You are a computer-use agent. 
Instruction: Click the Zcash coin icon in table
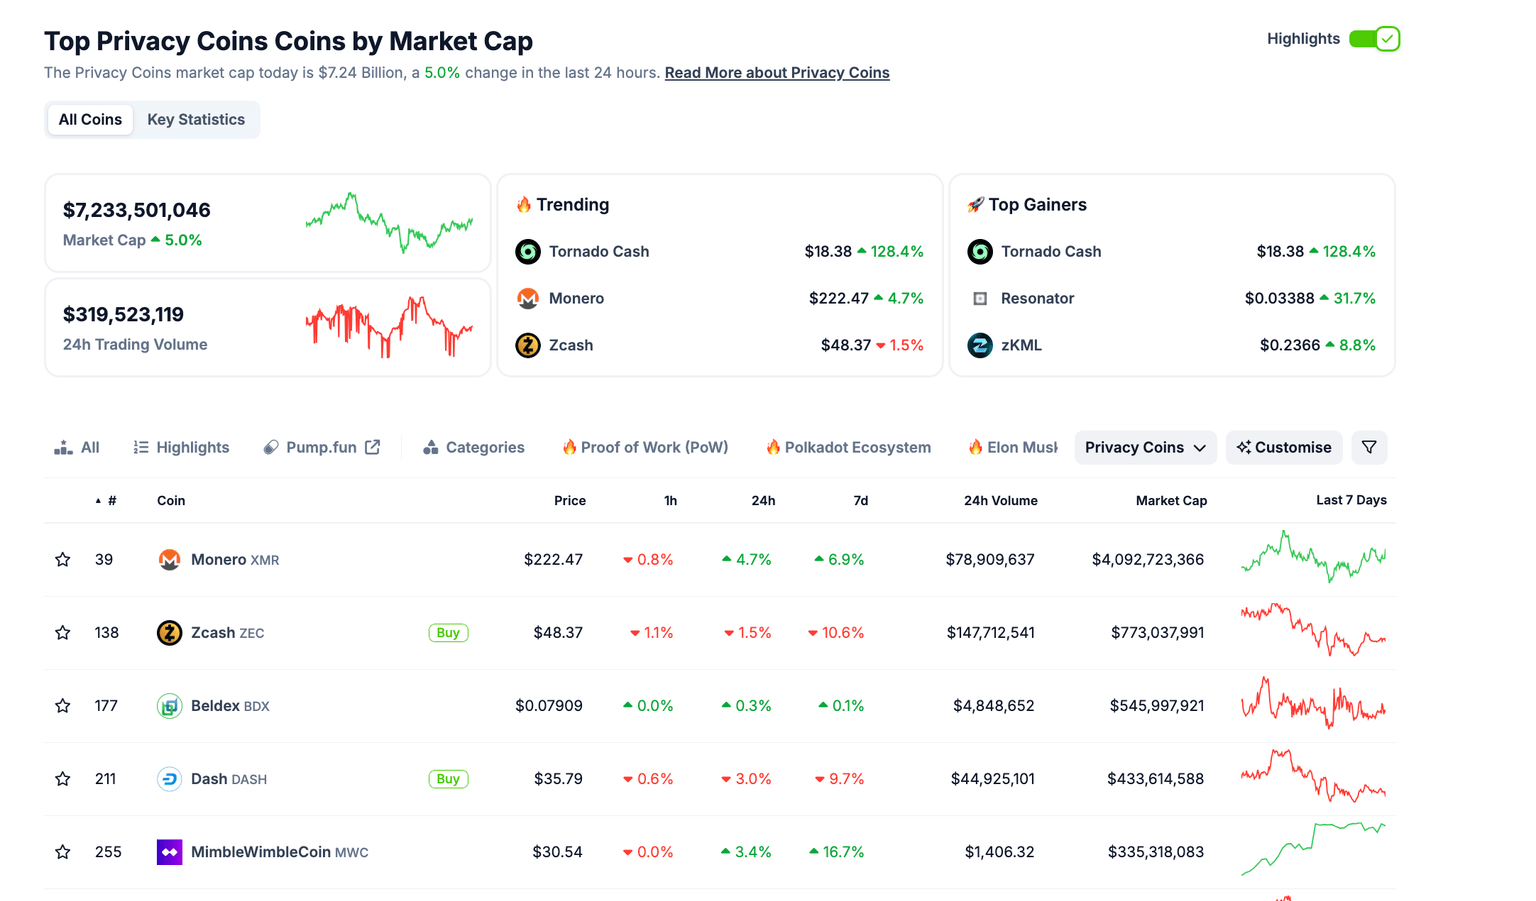point(169,633)
